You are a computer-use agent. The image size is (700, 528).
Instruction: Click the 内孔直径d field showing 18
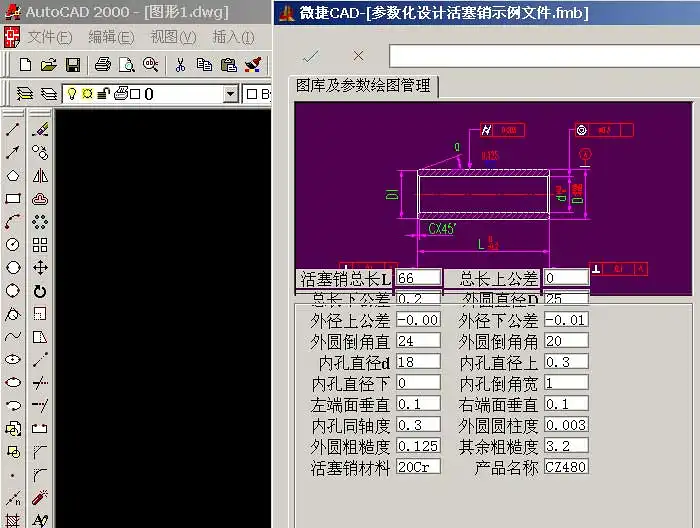(418, 362)
